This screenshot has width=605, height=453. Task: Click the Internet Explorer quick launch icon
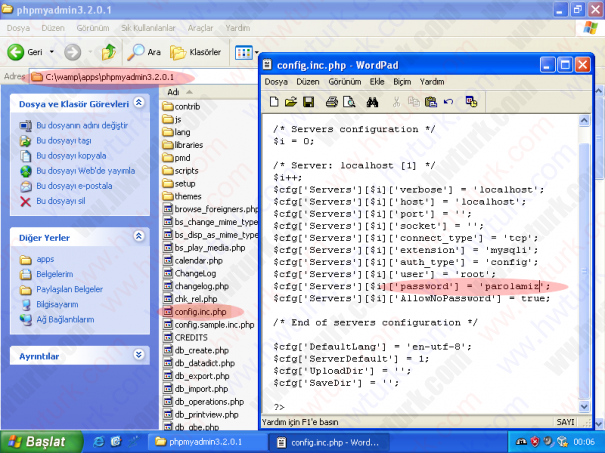tap(99, 442)
